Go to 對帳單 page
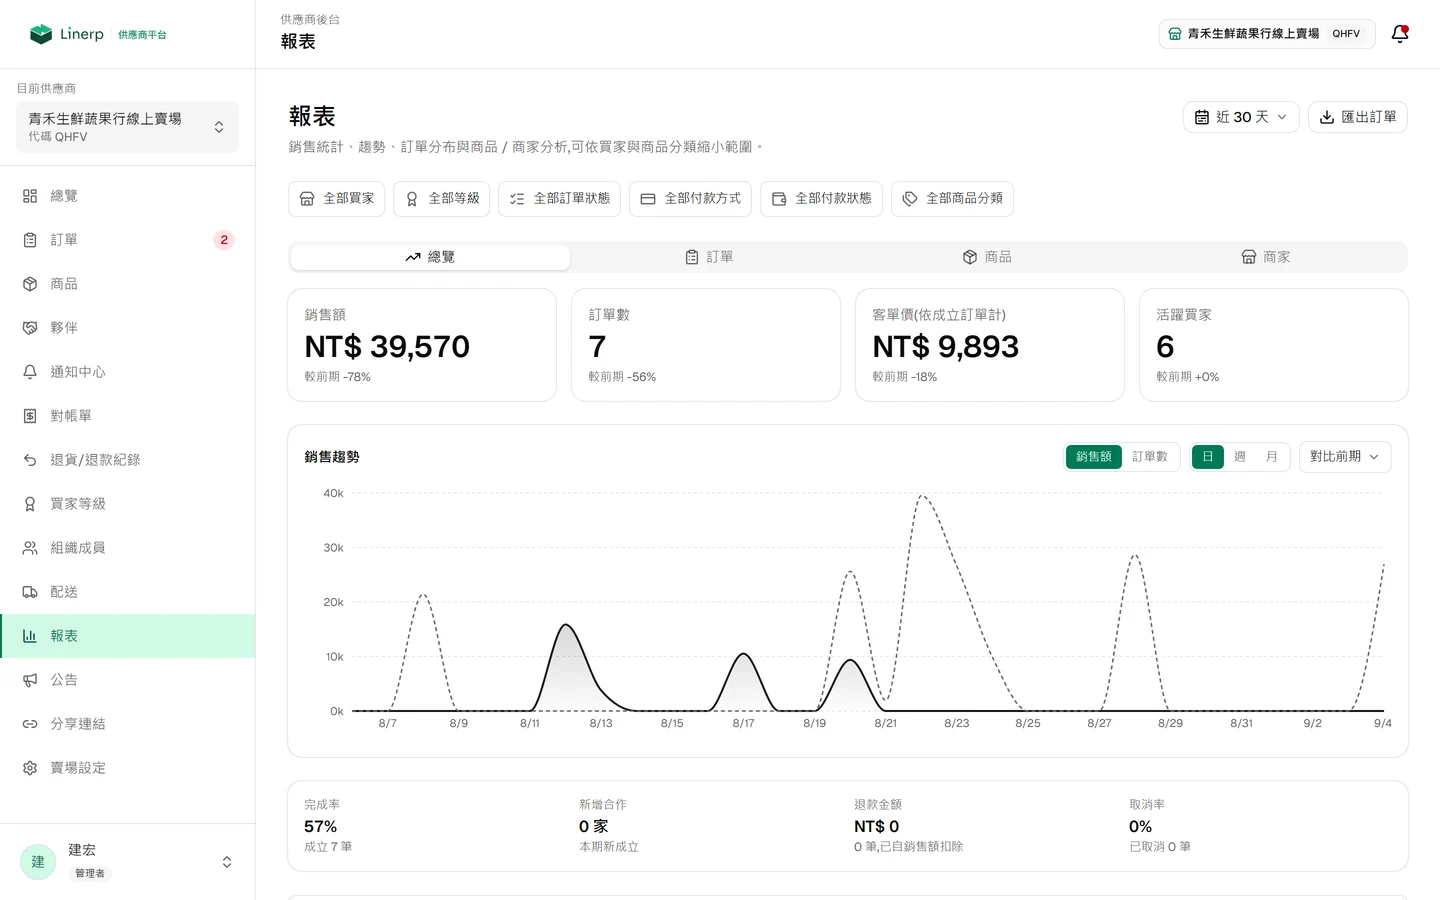 coord(127,416)
